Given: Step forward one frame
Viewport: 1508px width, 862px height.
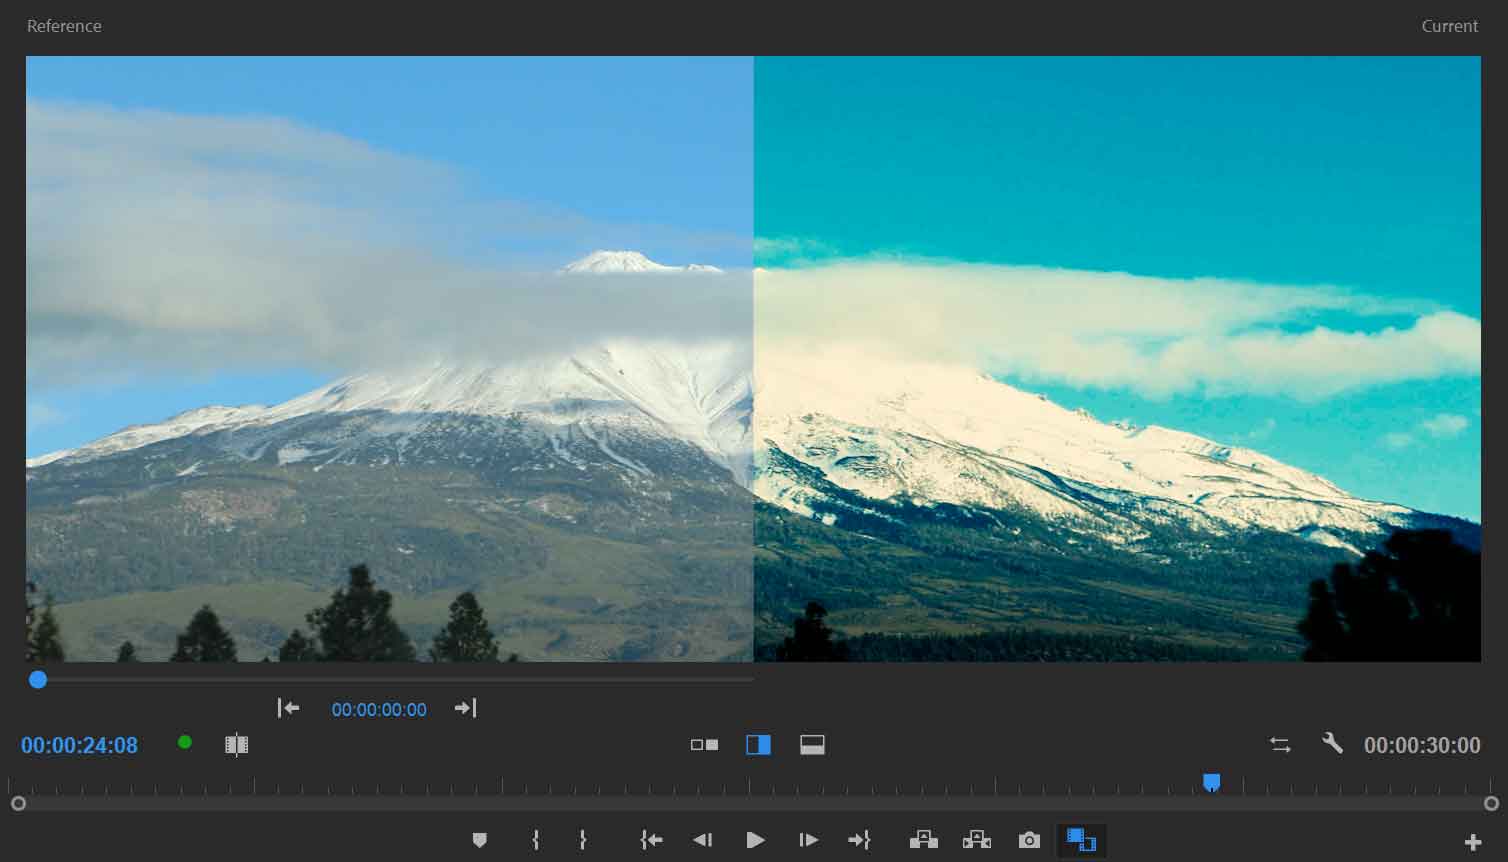Looking at the screenshot, I should coord(808,840).
